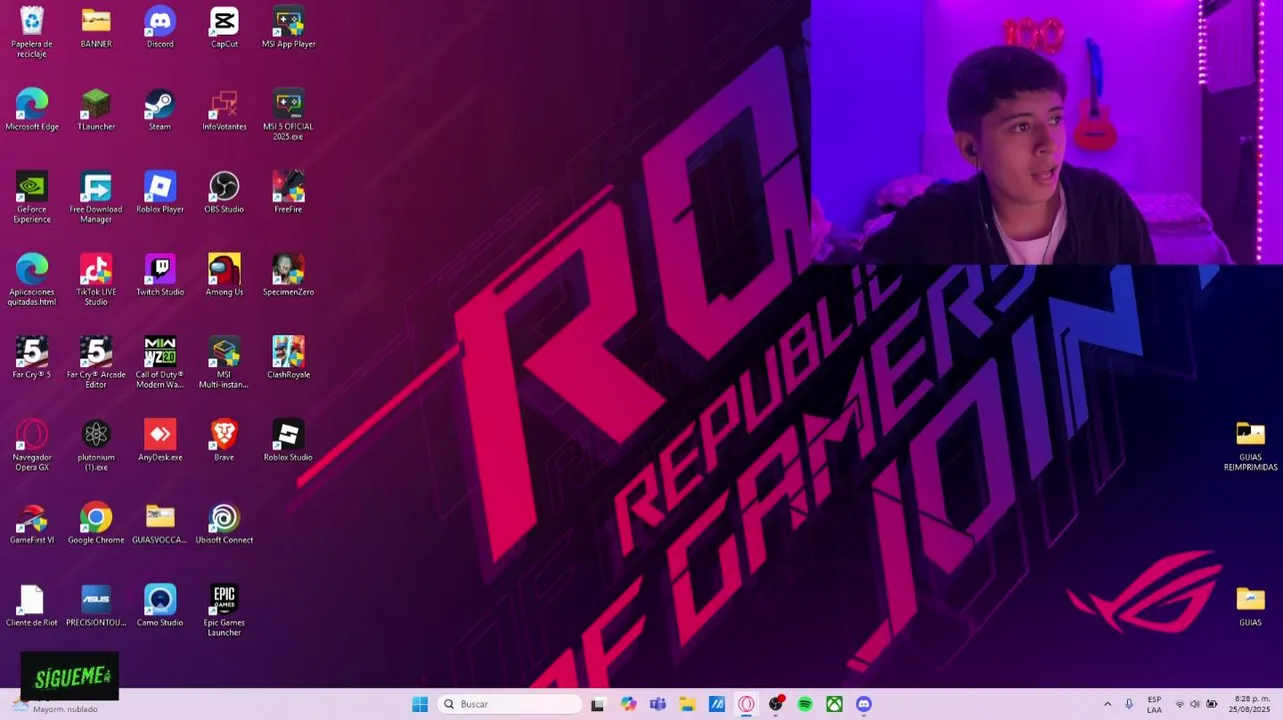Select the FreeFire desktop icon
Viewport: 1283px width, 720px height.
click(288, 192)
